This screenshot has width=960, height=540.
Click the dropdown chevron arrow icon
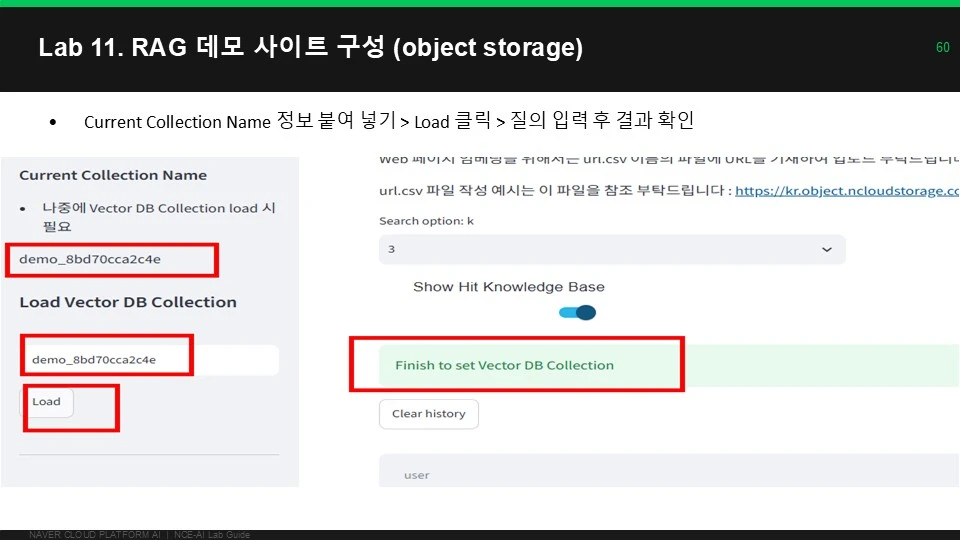click(x=827, y=249)
